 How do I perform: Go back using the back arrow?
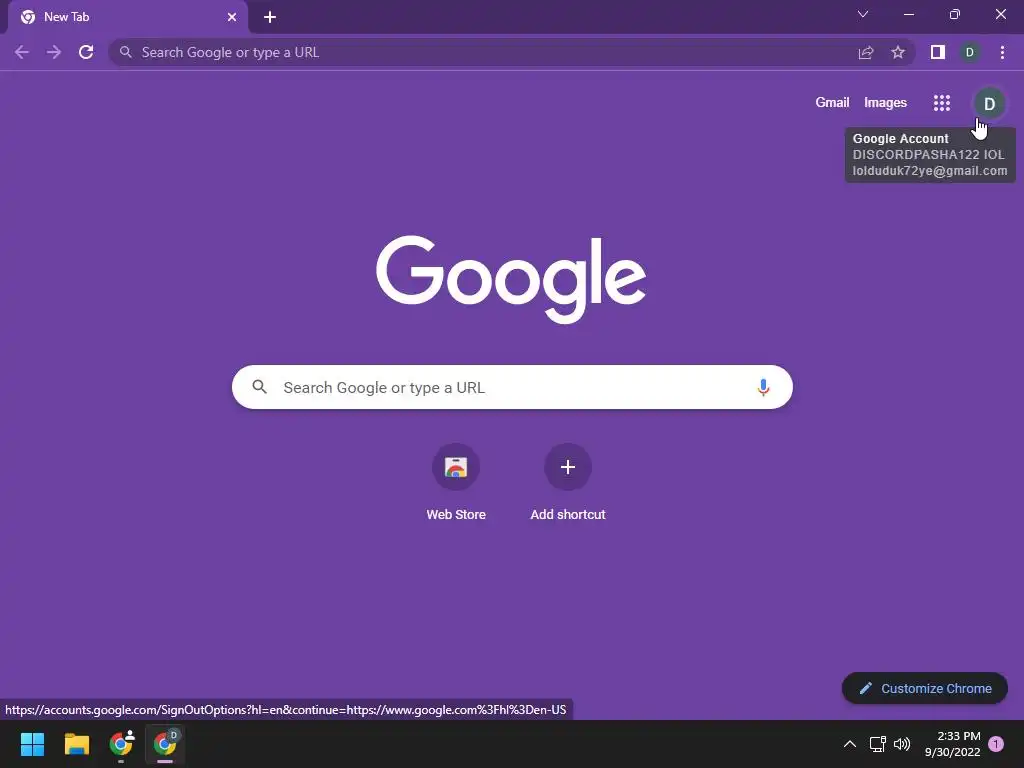(22, 52)
